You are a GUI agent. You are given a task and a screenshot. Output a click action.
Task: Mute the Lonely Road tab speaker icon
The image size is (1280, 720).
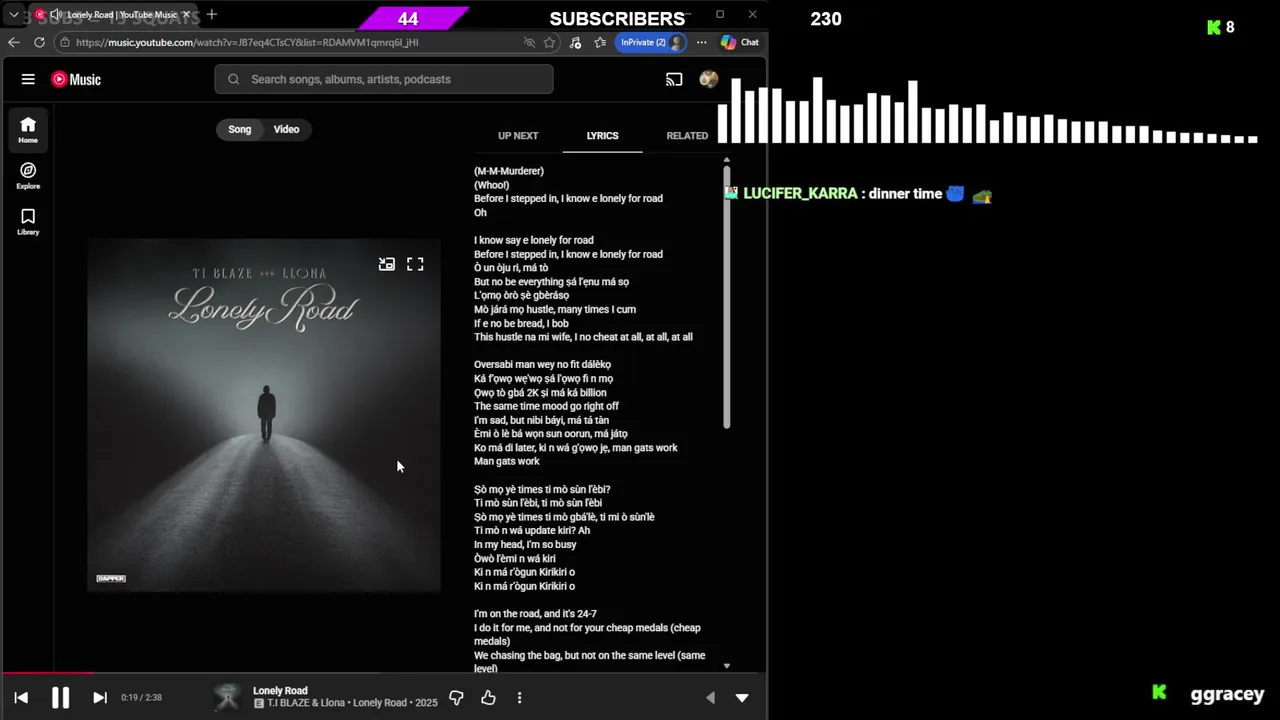pos(56,15)
